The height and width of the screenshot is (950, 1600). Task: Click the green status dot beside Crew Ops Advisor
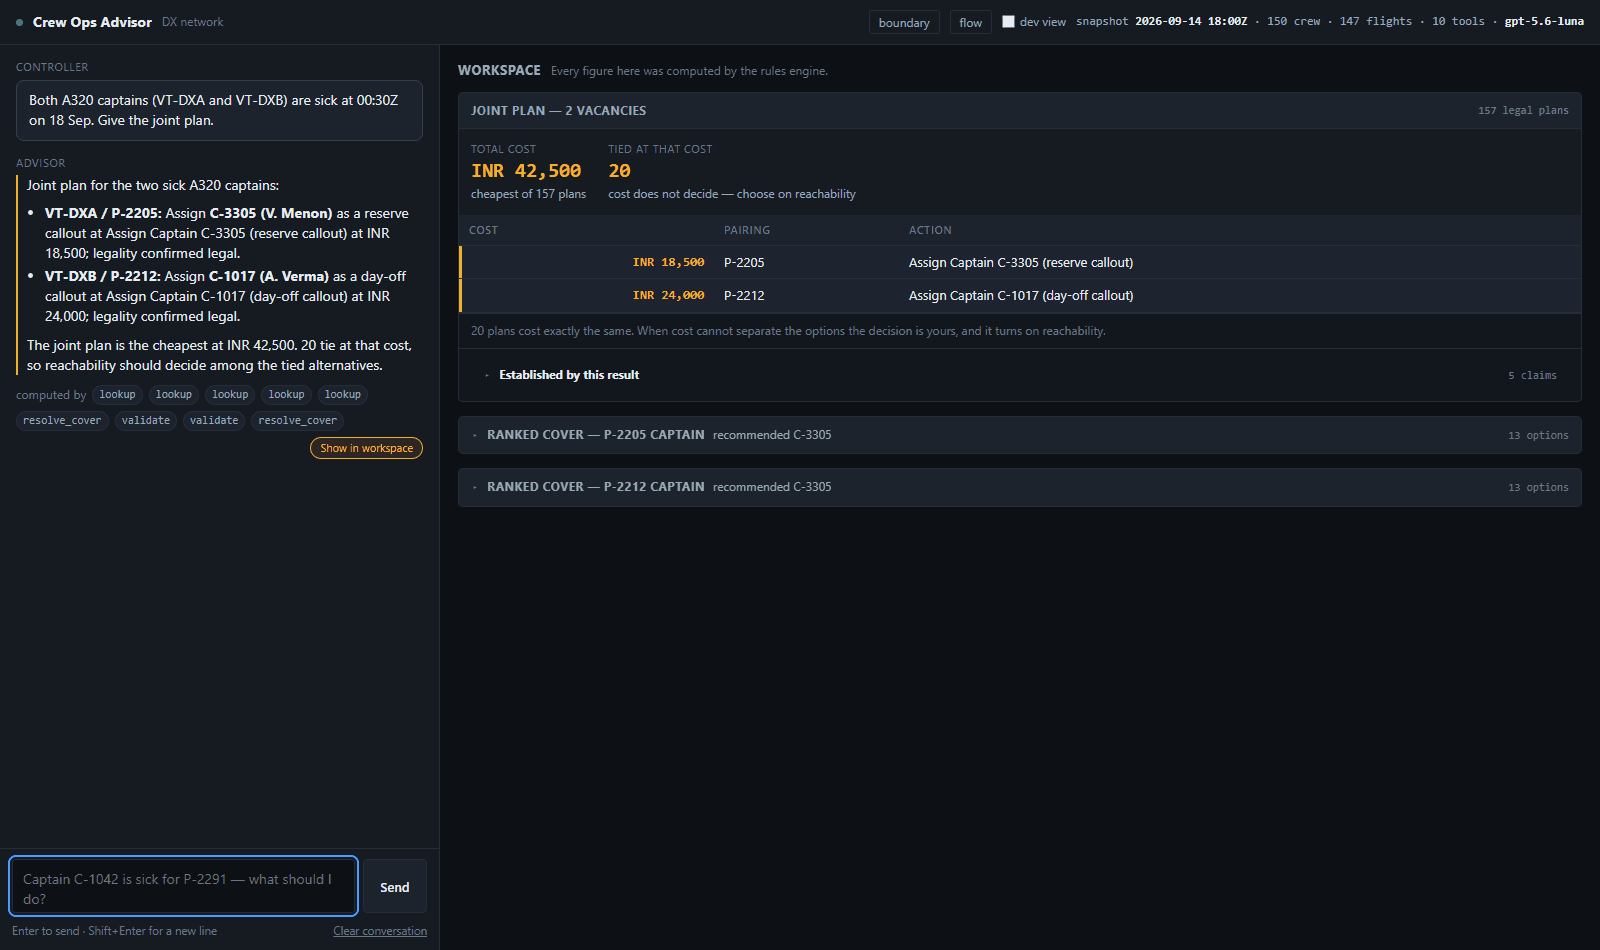(19, 22)
